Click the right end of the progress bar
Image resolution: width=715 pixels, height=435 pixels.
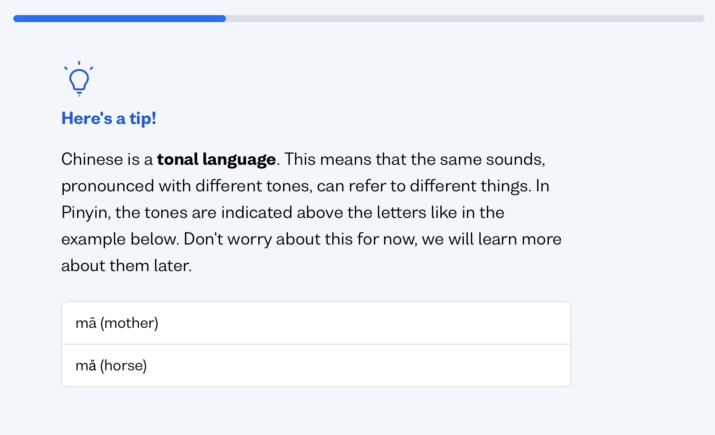(700, 19)
